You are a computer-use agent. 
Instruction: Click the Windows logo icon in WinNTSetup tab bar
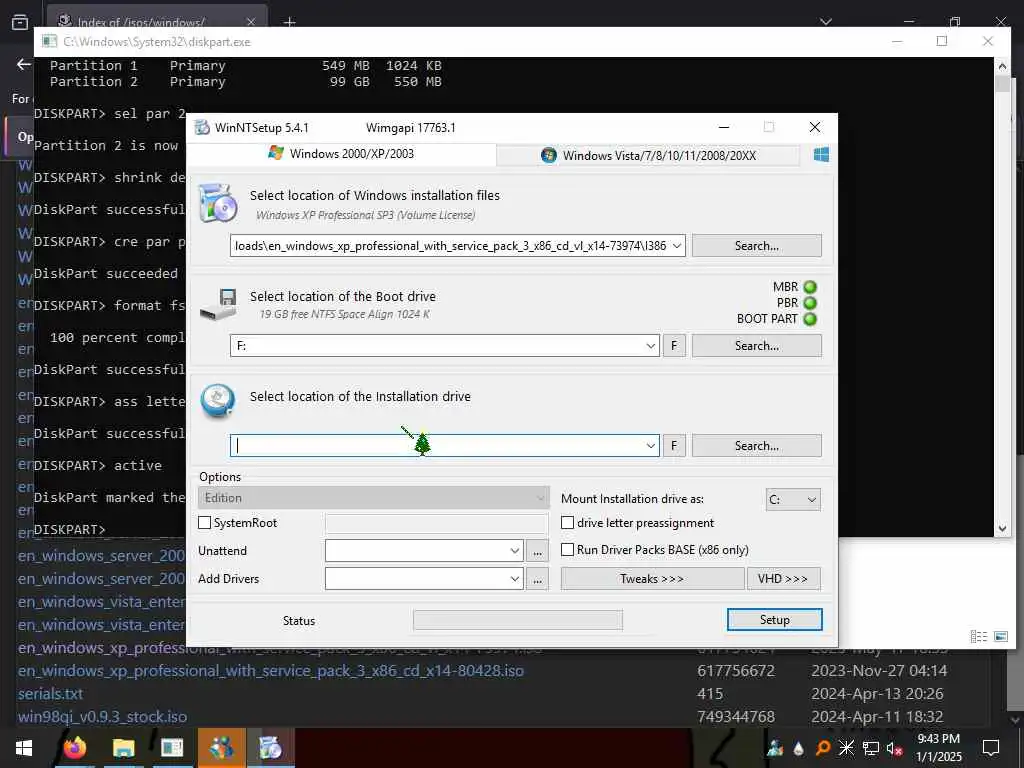[x=821, y=155]
